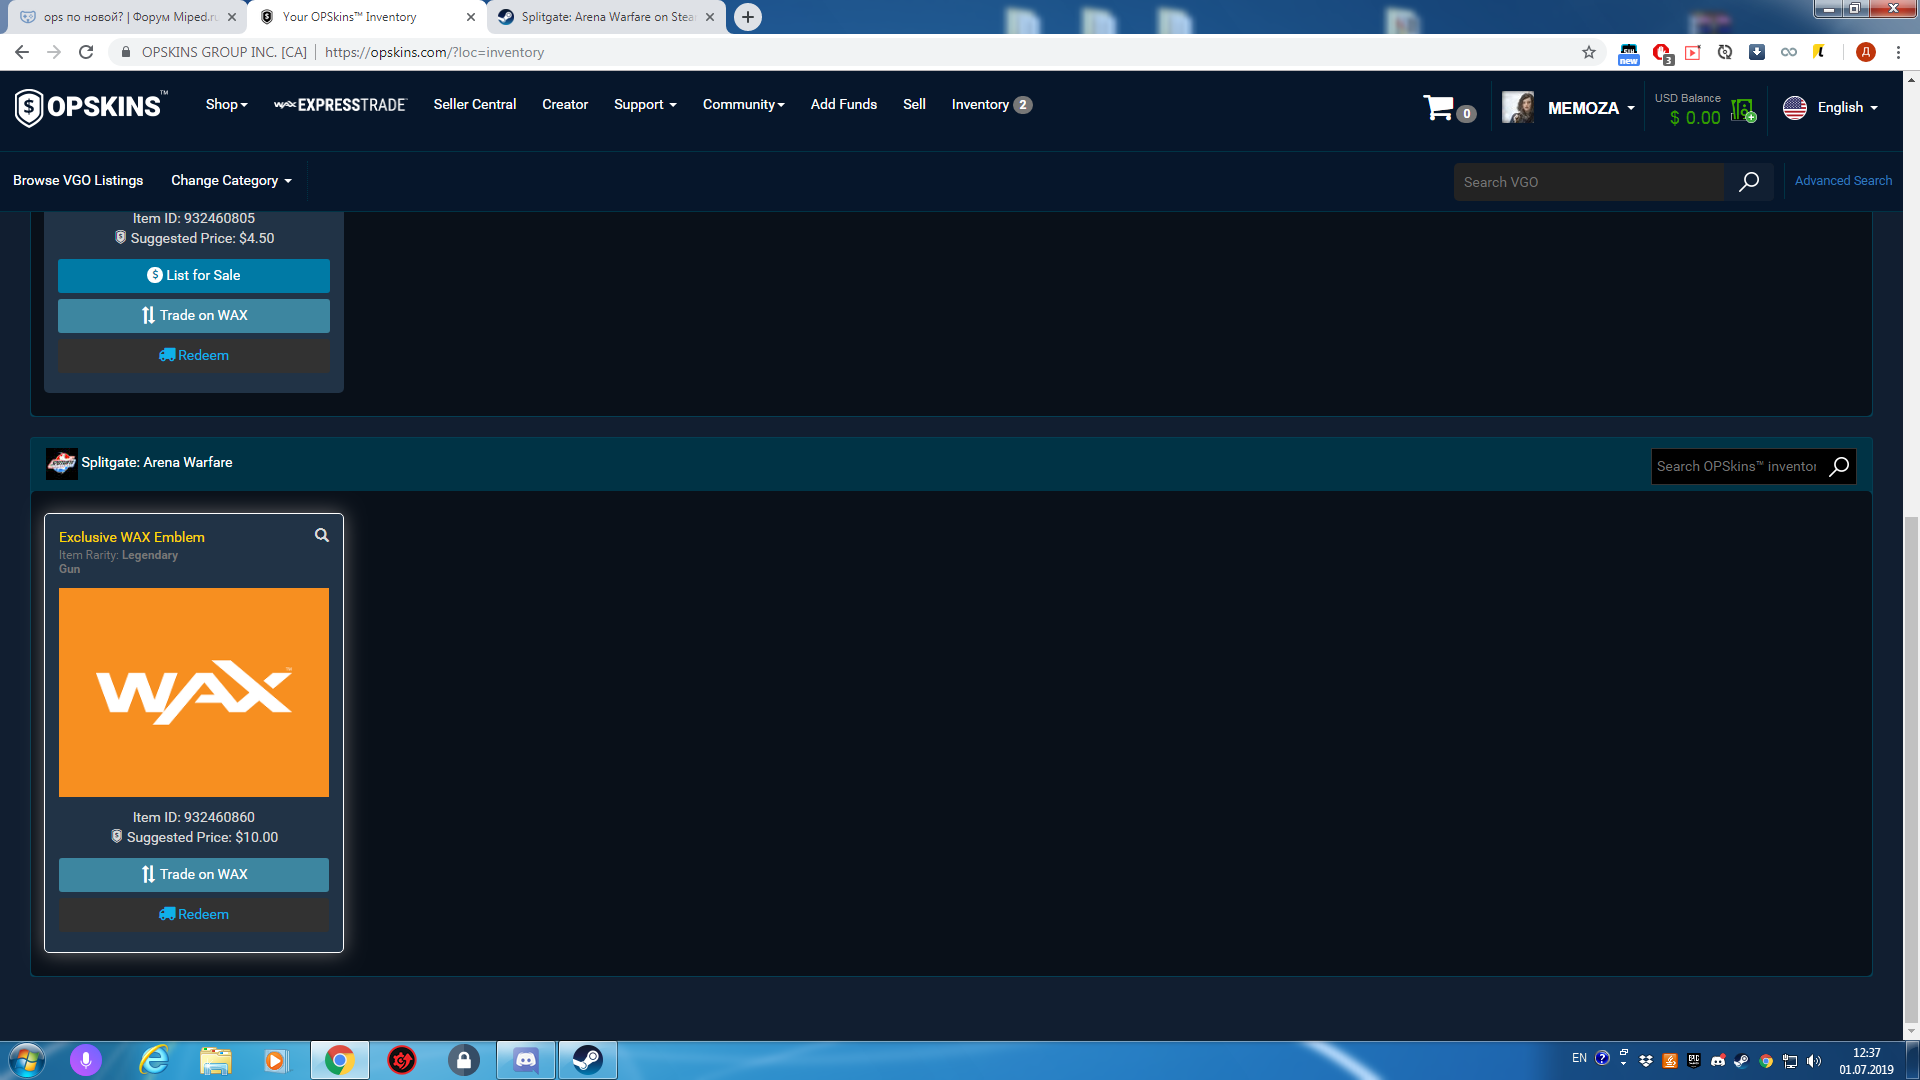Close the Your OPSkins Inventory tab
Screen dimensions: 1920x1080
point(471,17)
